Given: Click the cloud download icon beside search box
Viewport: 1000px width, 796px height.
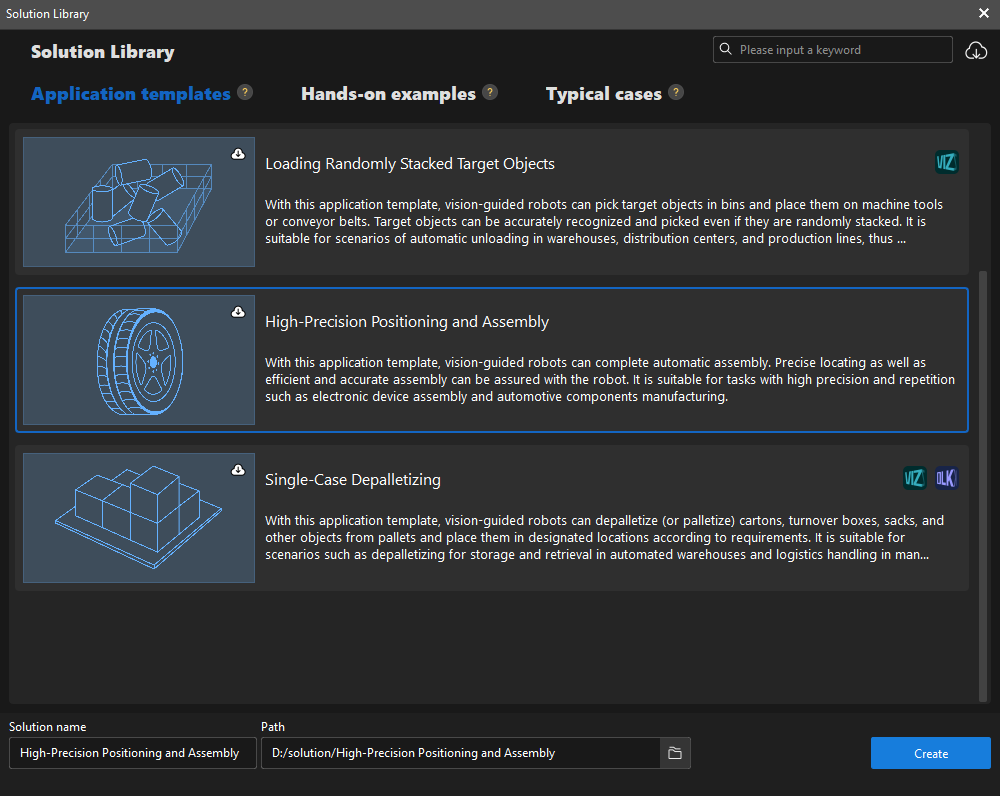Looking at the screenshot, I should coord(975,51).
